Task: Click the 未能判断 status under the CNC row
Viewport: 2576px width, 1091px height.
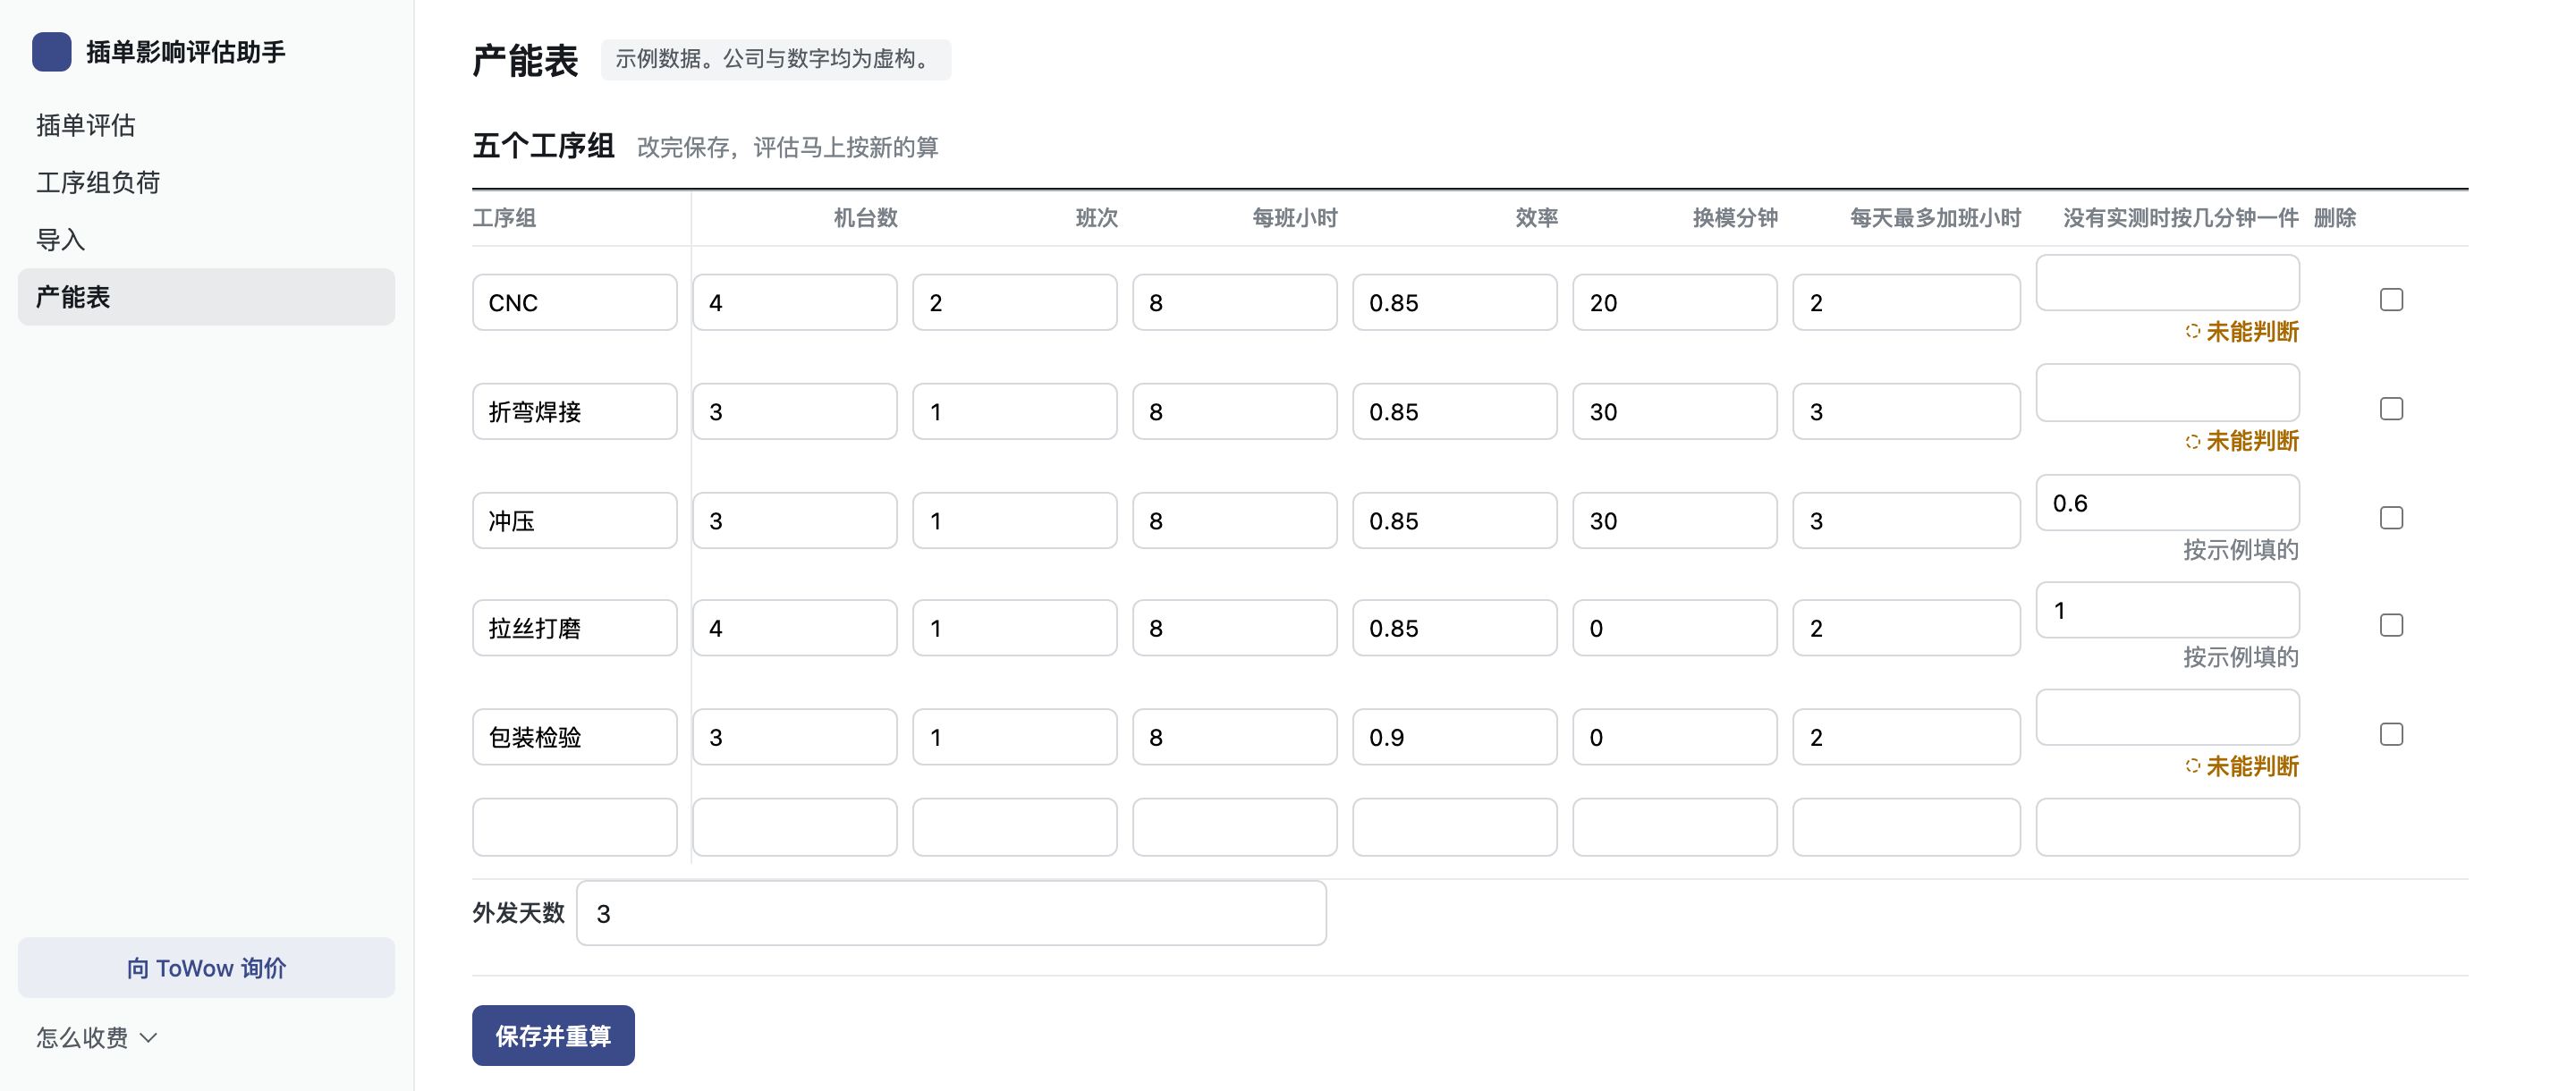Action: (2242, 332)
